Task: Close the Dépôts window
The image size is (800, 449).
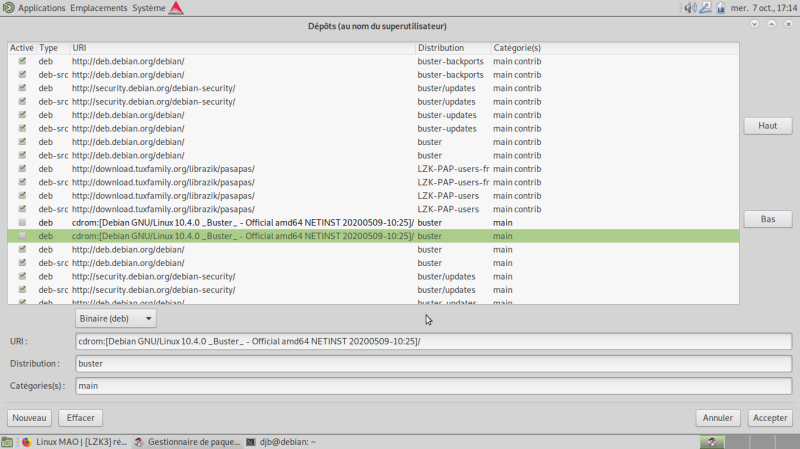Action: click(788, 24)
